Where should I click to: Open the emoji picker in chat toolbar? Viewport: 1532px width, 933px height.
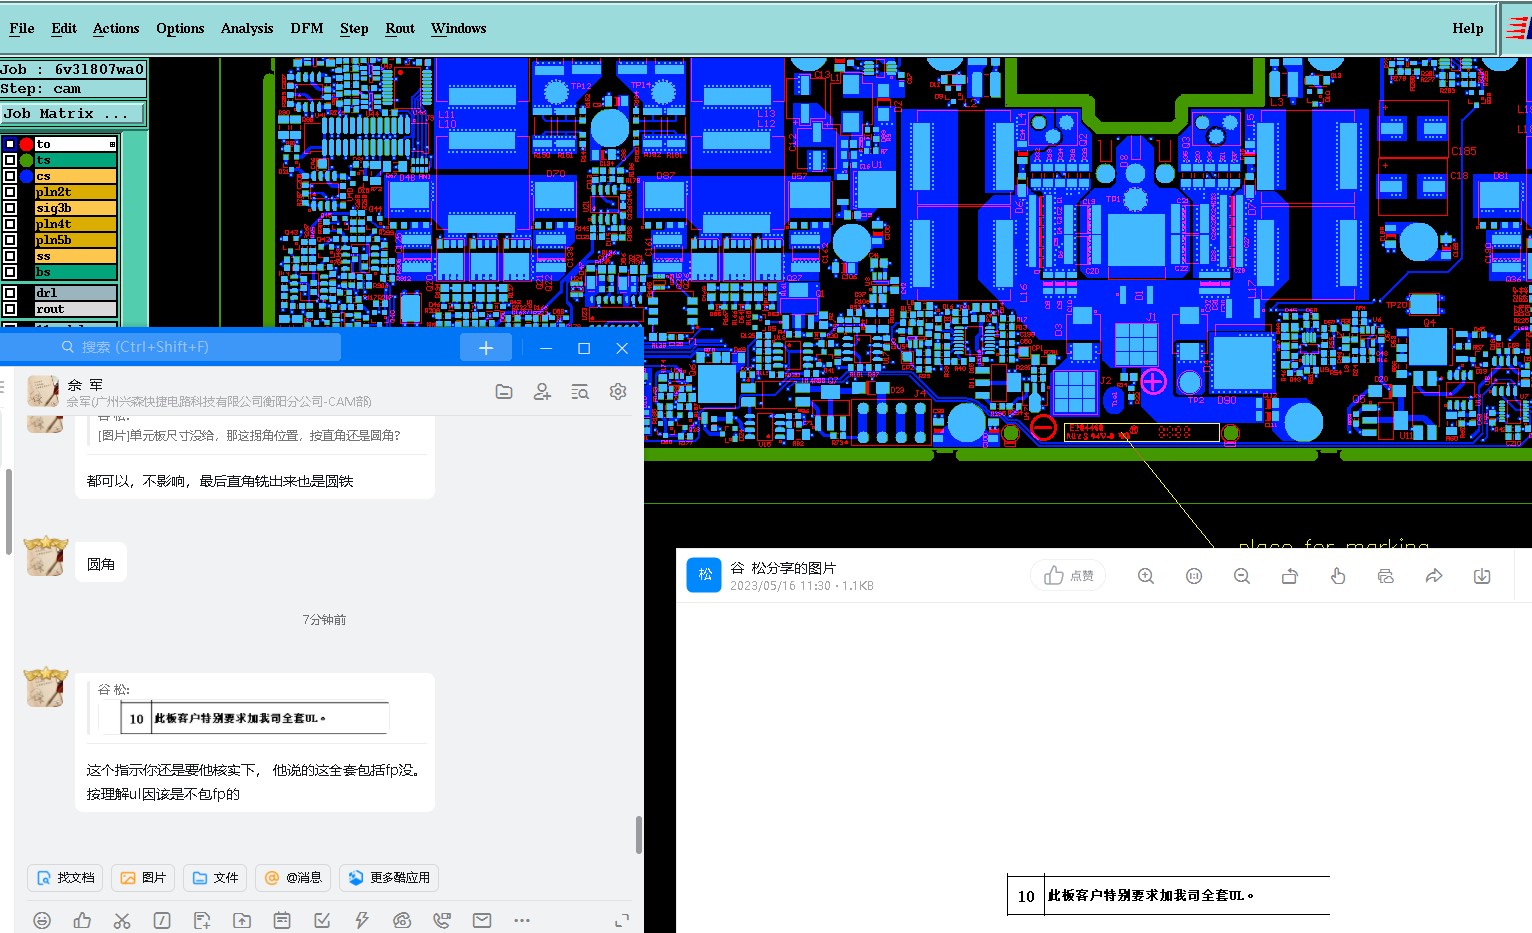42,920
